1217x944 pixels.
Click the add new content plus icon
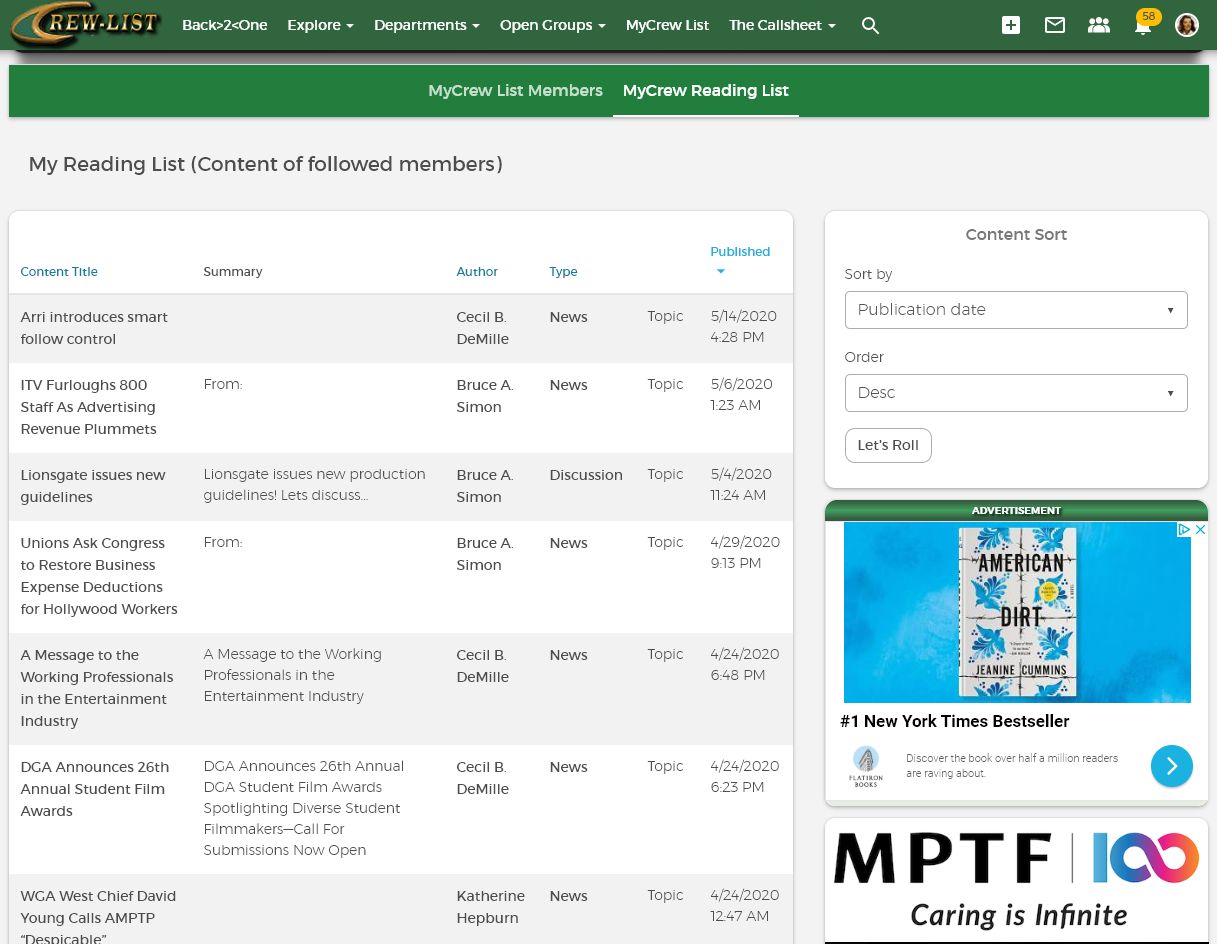pyautogui.click(x=1011, y=26)
